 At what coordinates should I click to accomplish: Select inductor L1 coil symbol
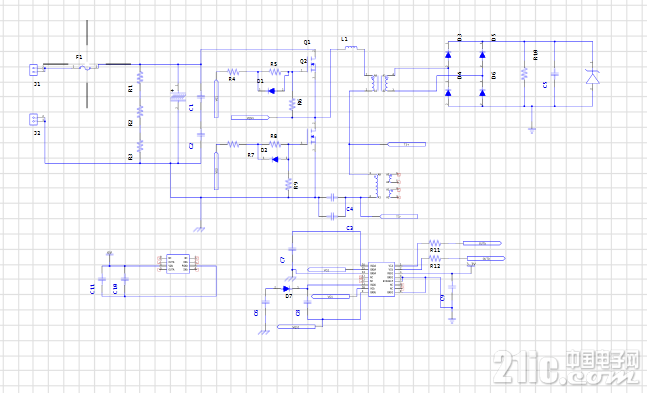pos(351,48)
